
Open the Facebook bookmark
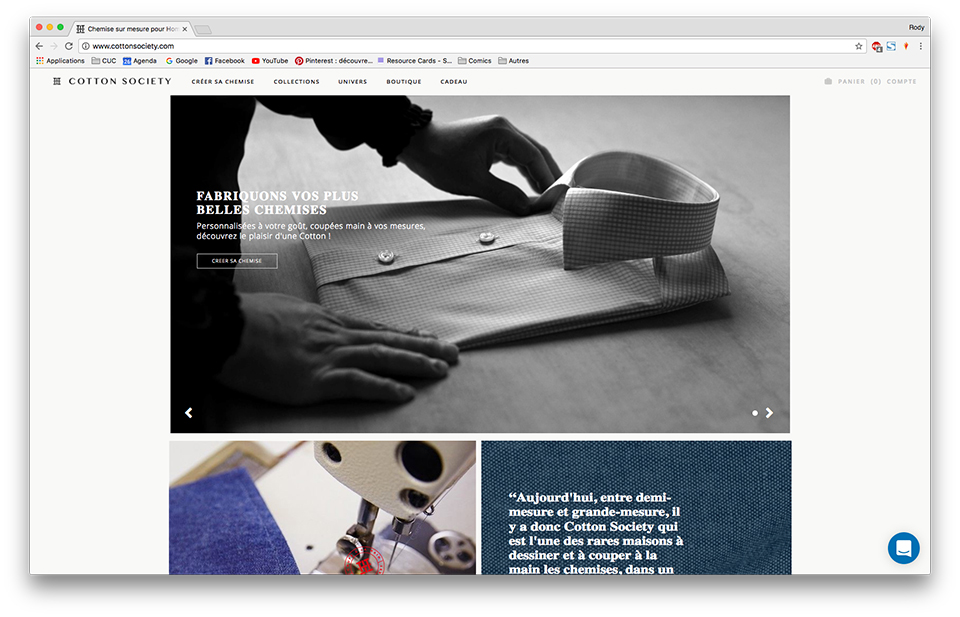[x=224, y=61]
